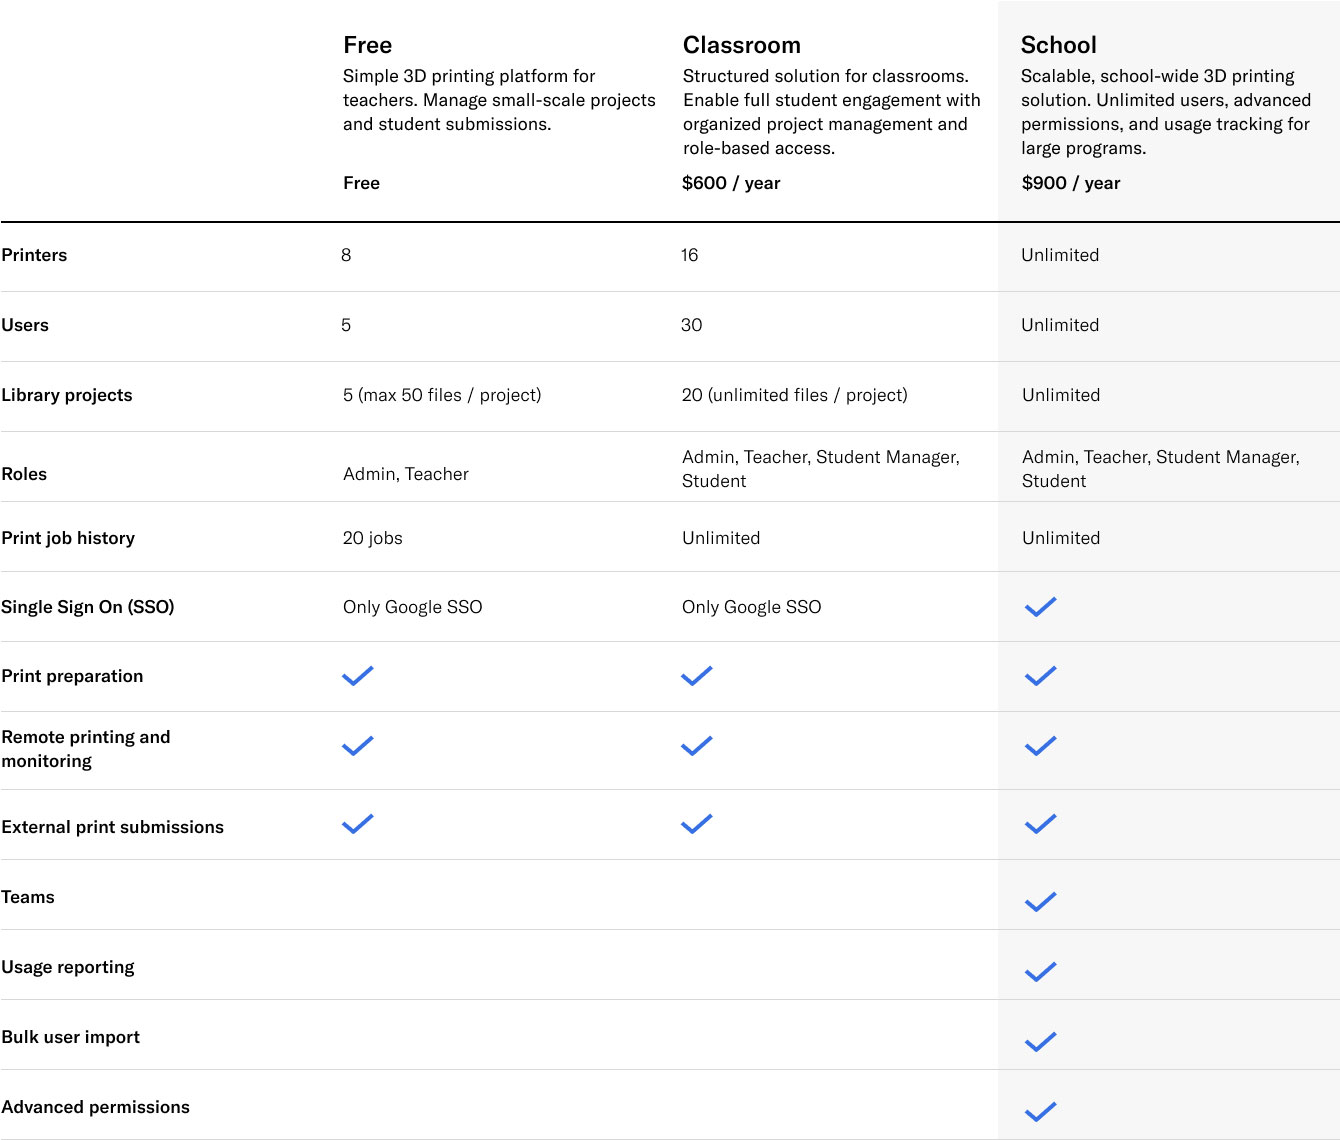This screenshot has width=1340, height=1140.
Task: Click the Single Sign On (SSO) row label
Action: [88, 607]
